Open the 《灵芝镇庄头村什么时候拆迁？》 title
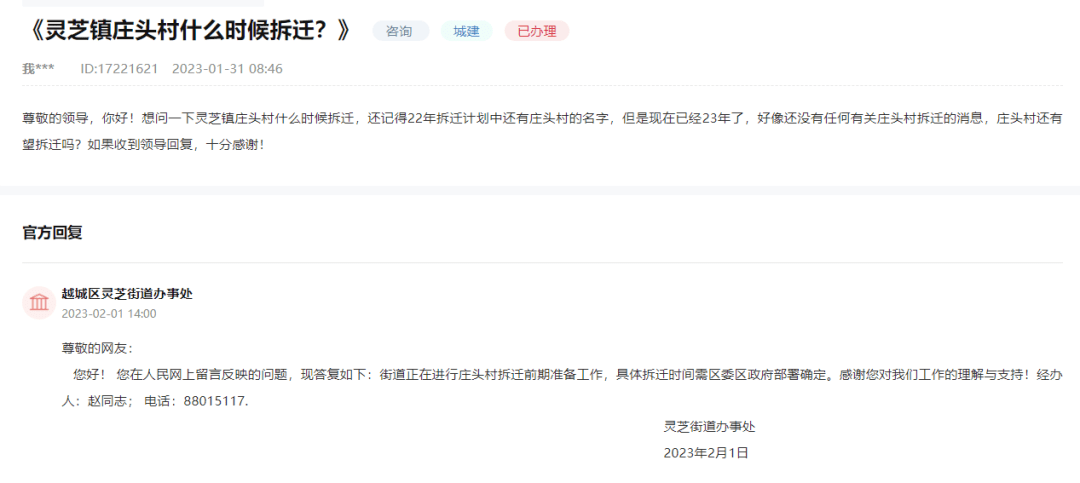 (187, 32)
